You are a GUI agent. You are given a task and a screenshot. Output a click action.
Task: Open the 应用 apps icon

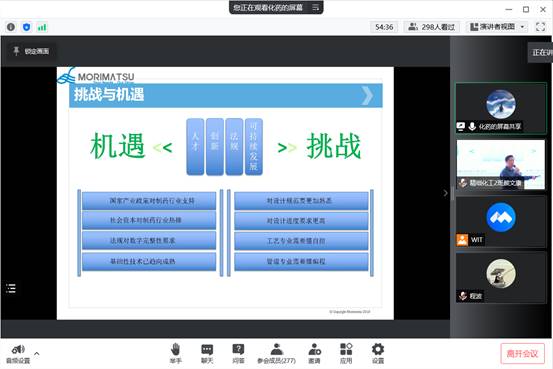click(x=346, y=353)
